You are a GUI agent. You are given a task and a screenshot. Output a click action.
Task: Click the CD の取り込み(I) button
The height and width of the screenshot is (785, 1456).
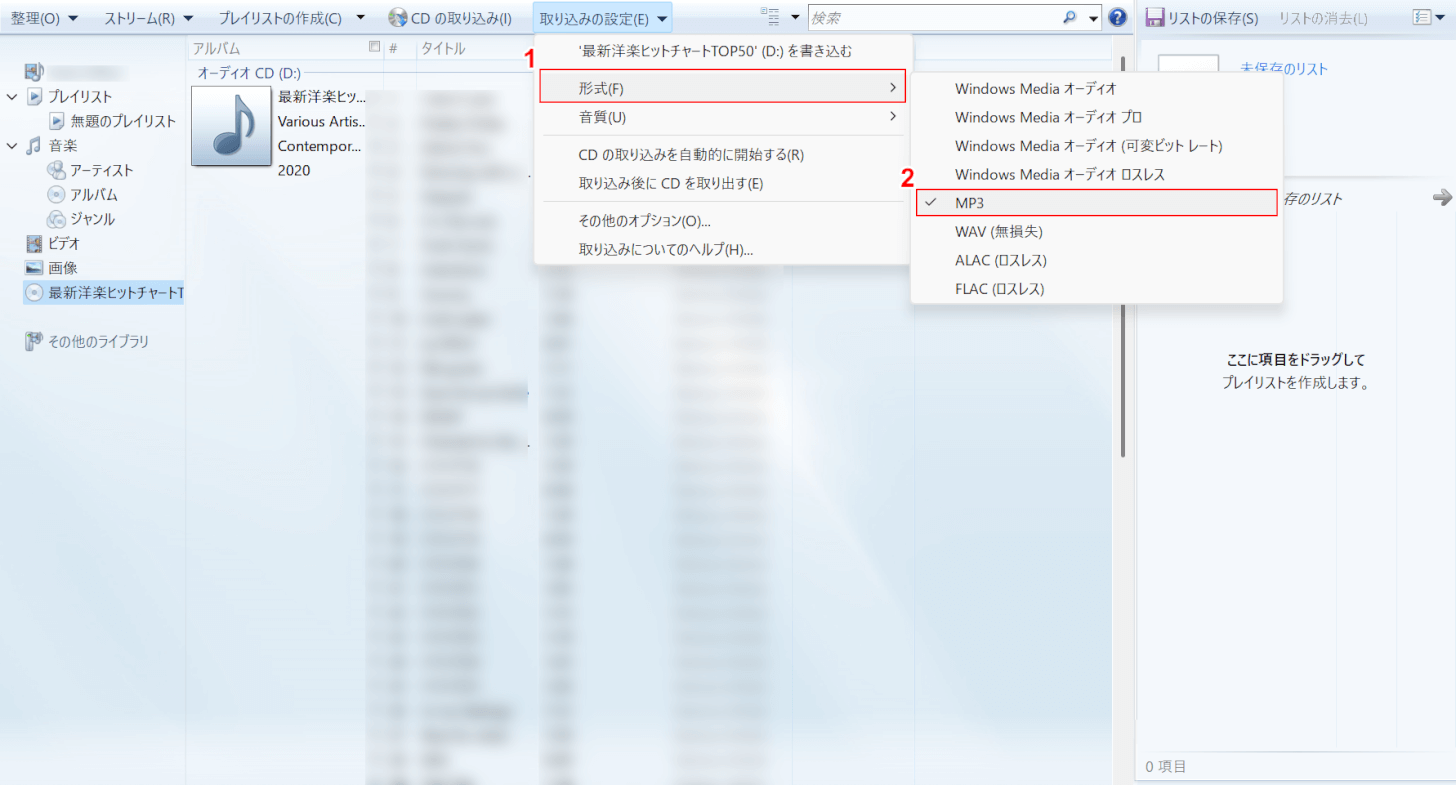(x=450, y=18)
